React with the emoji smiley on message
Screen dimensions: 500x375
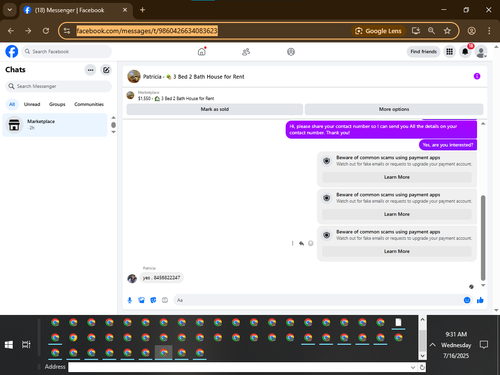(311, 243)
